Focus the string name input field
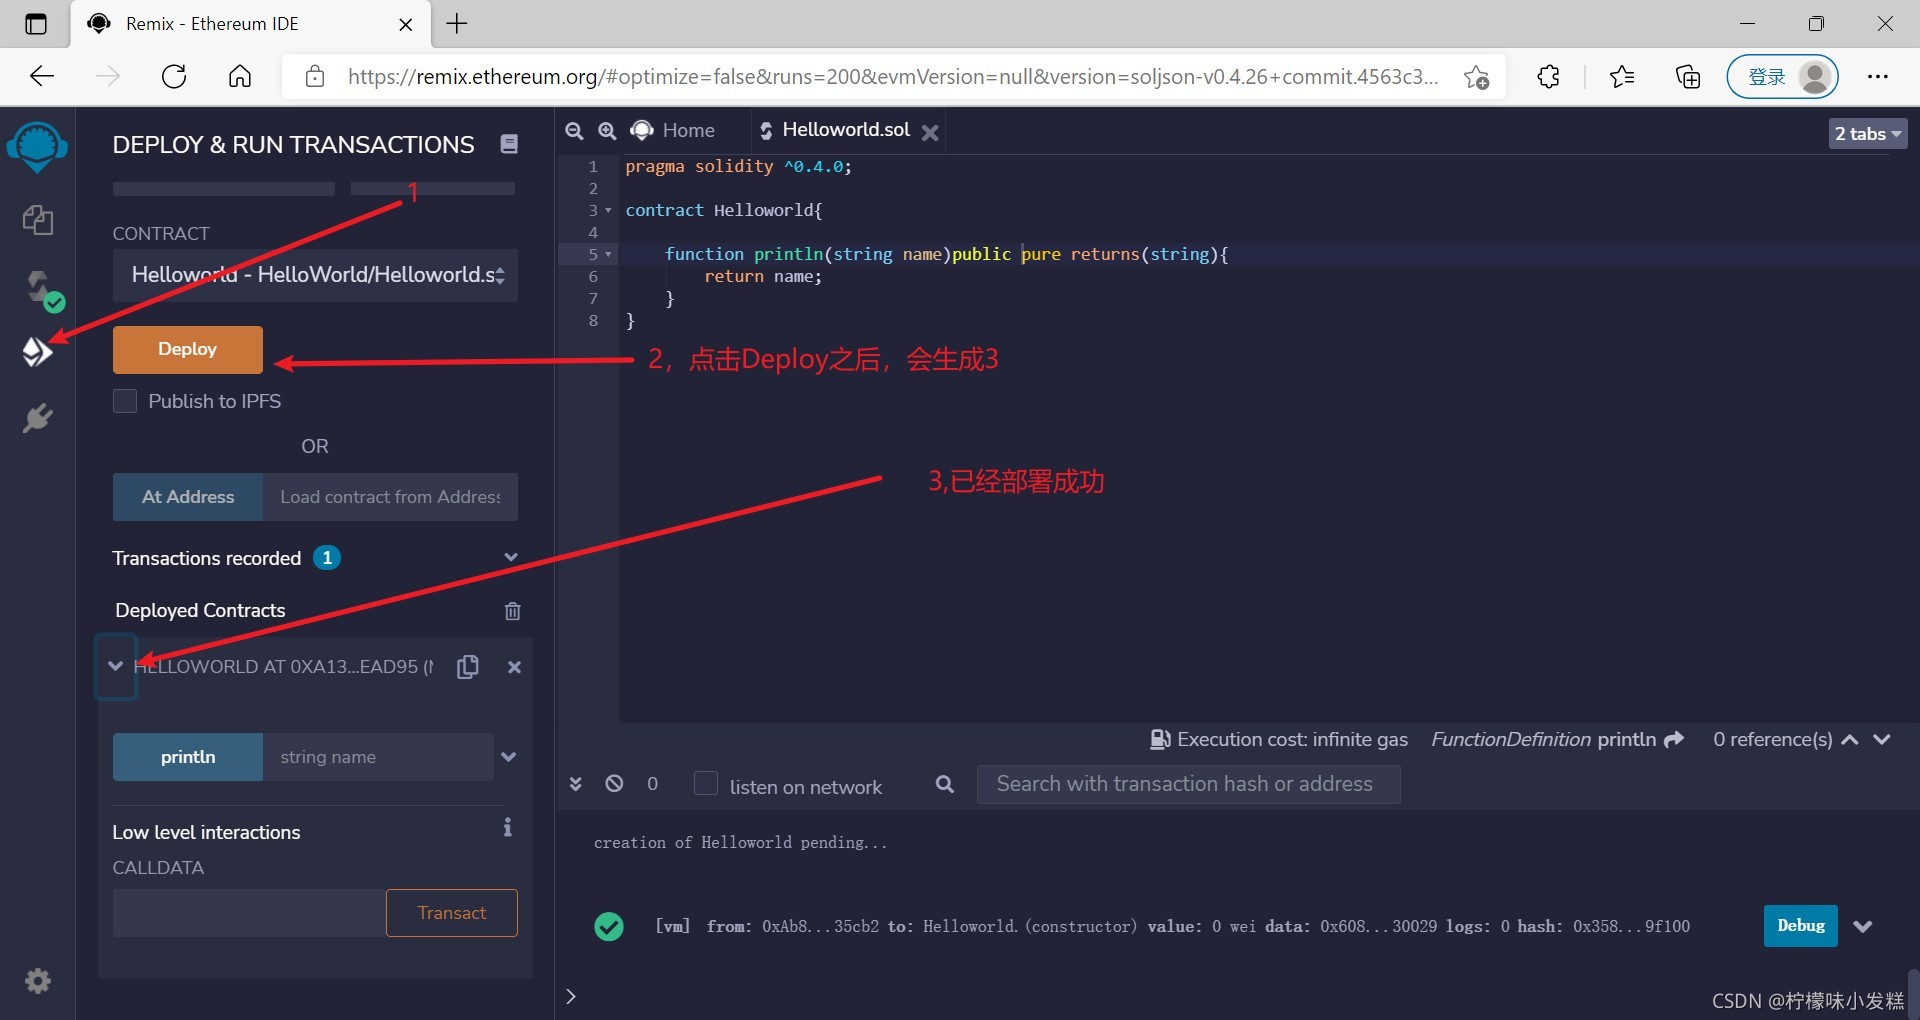 pos(378,757)
